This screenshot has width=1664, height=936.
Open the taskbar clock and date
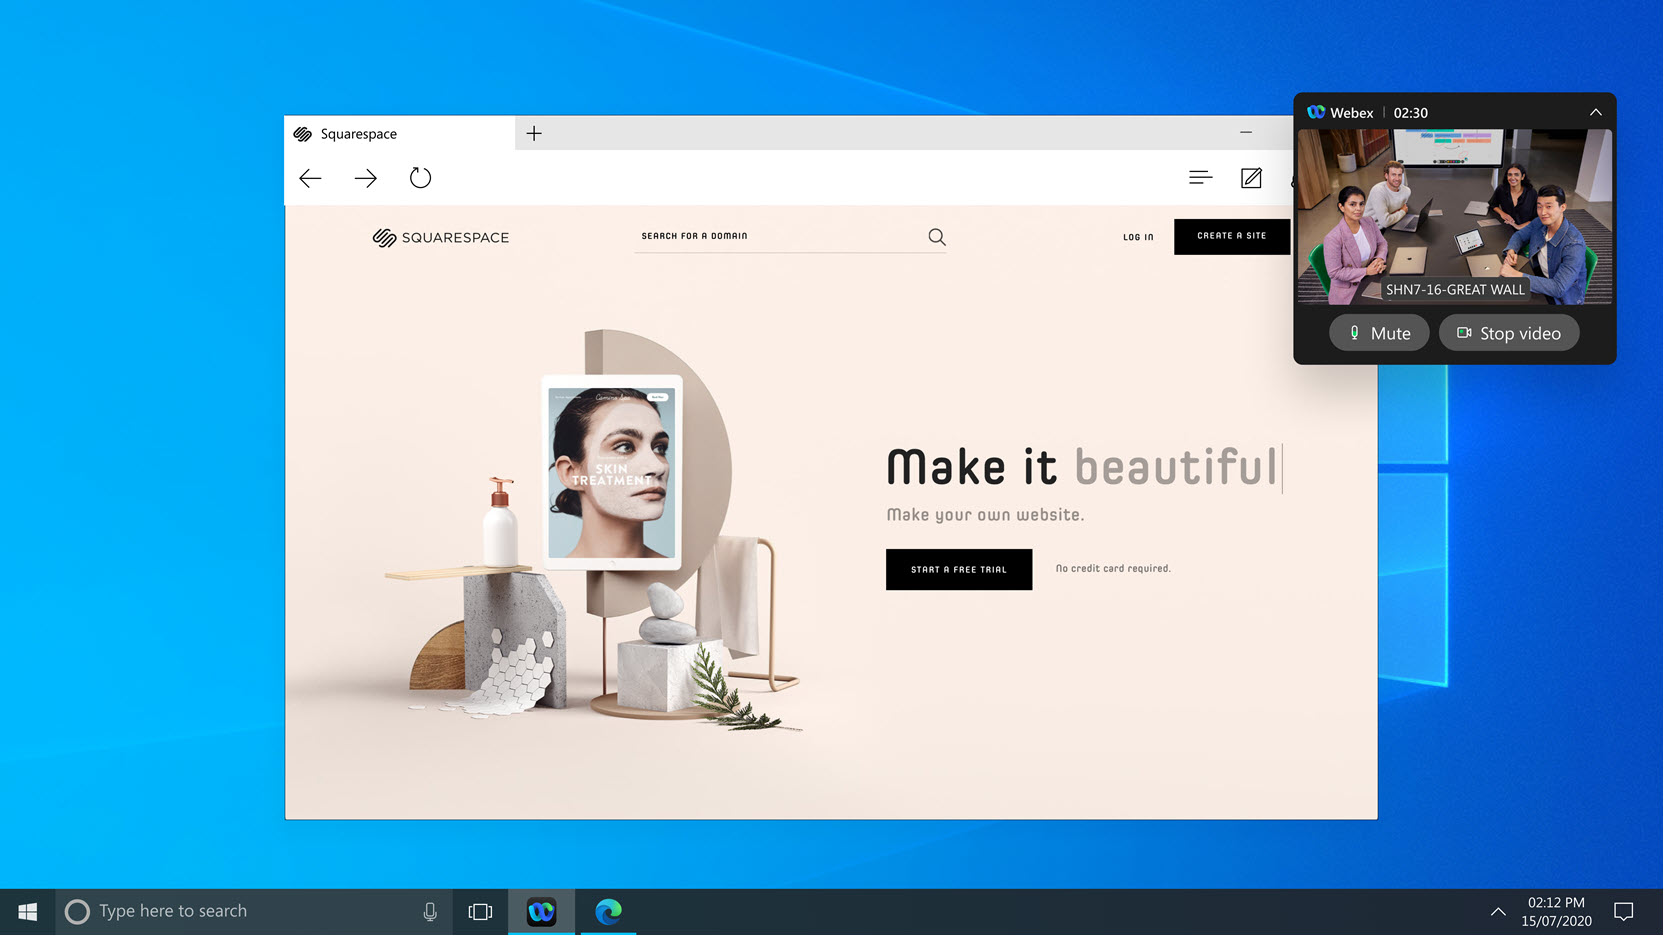[x=1556, y=912]
